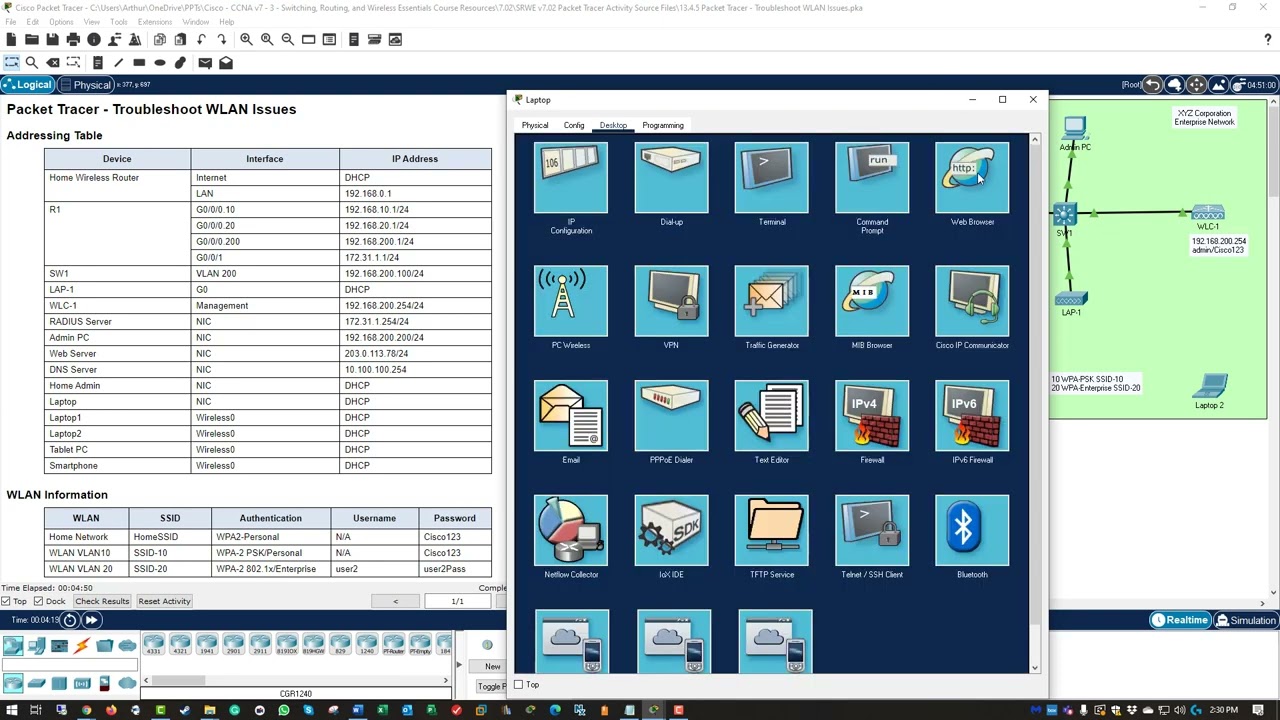1280x720 pixels.
Task: Select the Delete tool
Action: point(53,63)
